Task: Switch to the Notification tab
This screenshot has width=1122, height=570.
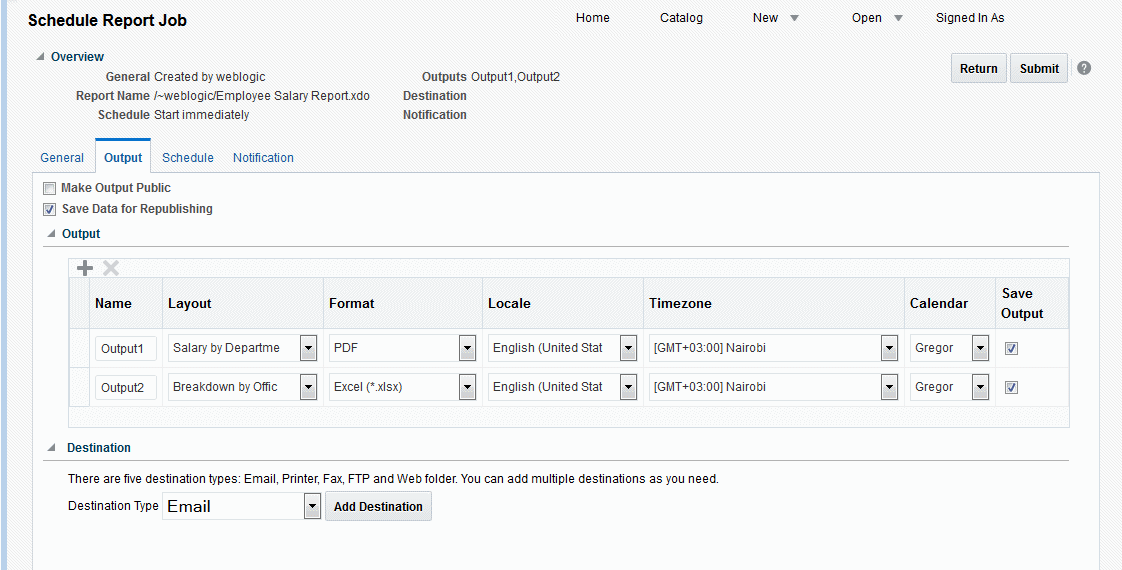Action: (263, 158)
